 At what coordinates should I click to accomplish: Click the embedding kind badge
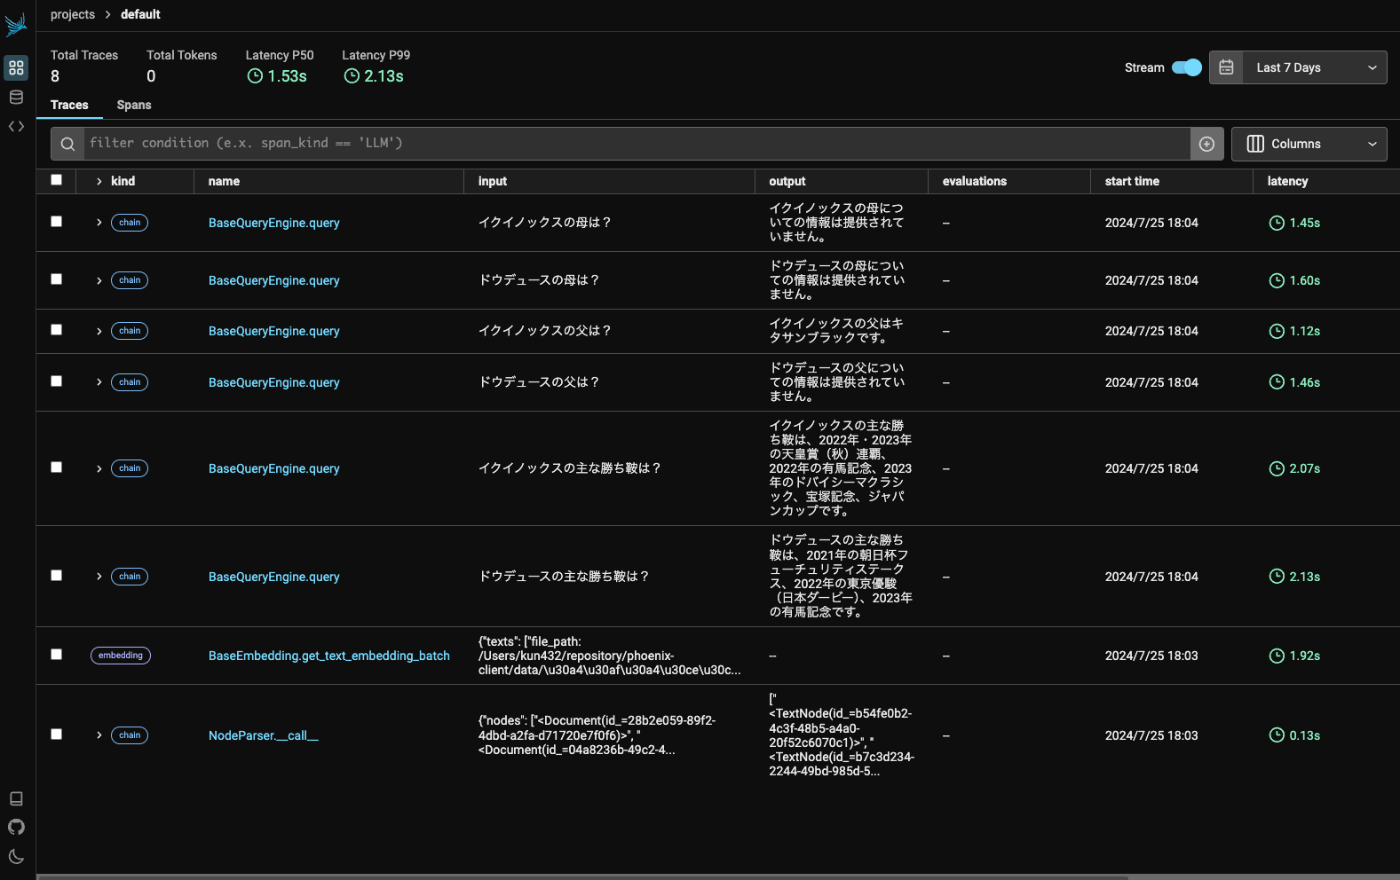(x=120, y=656)
